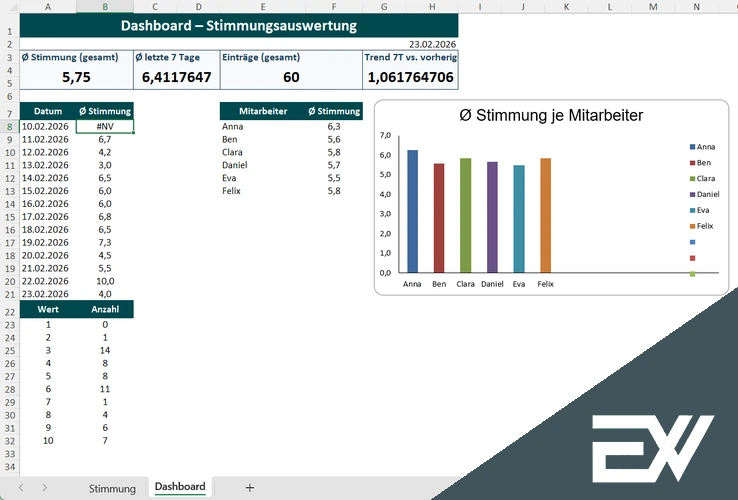The height and width of the screenshot is (500, 738).
Task: Click the date cell 23.02.2026 in row 2
Action: [432, 44]
